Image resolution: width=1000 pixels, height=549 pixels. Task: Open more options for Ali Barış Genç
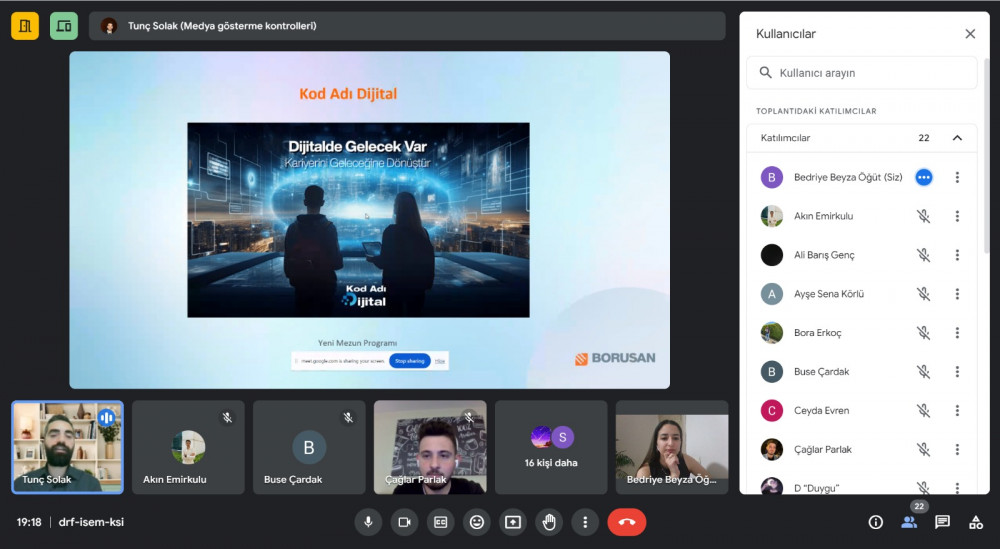pos(957,255)
